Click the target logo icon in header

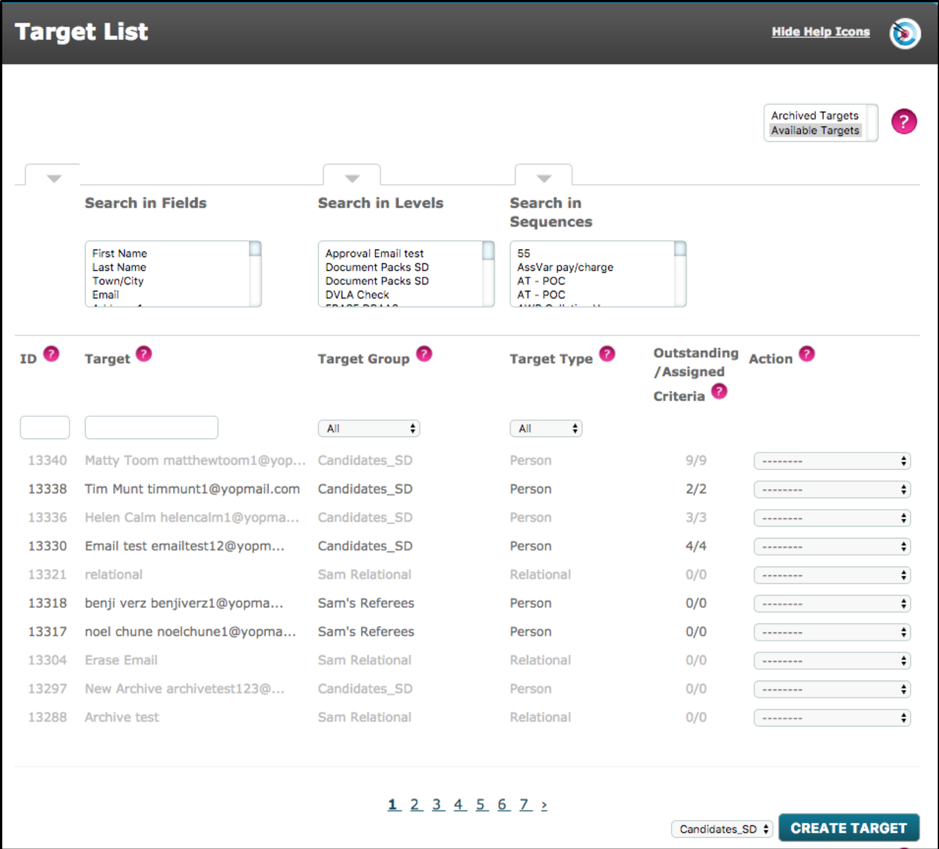[904, 33]
